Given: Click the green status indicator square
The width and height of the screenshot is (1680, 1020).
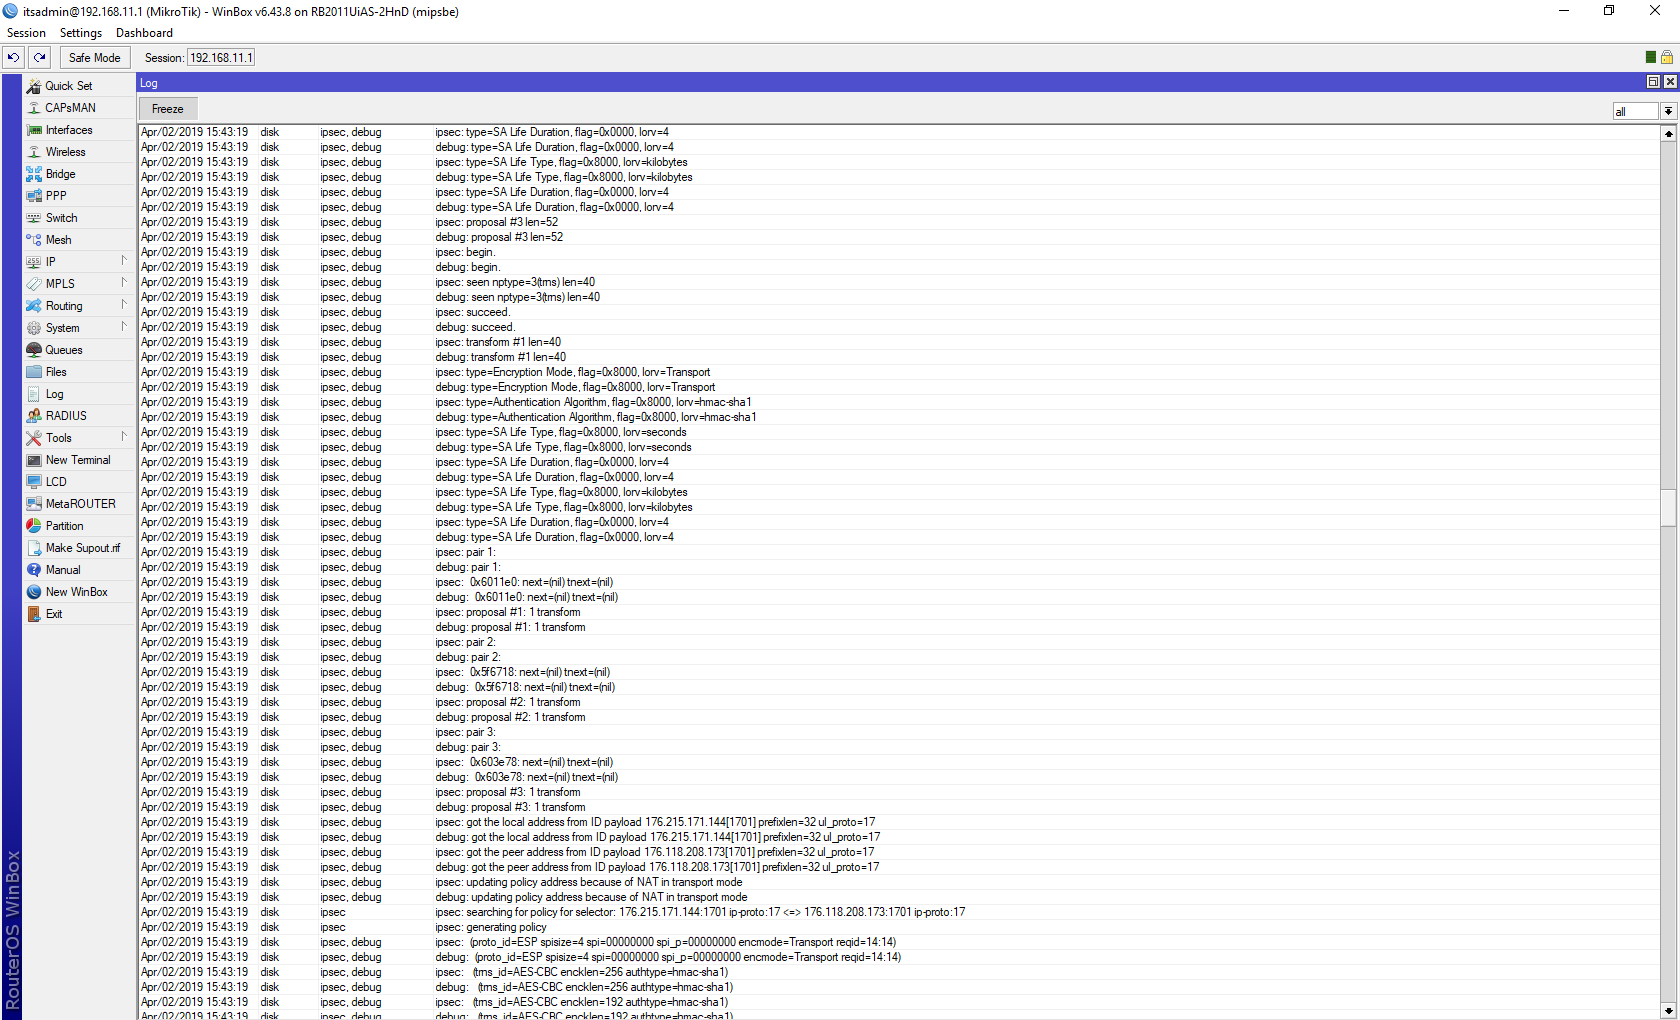Looking at the screenshot, I should (1650, 58).
